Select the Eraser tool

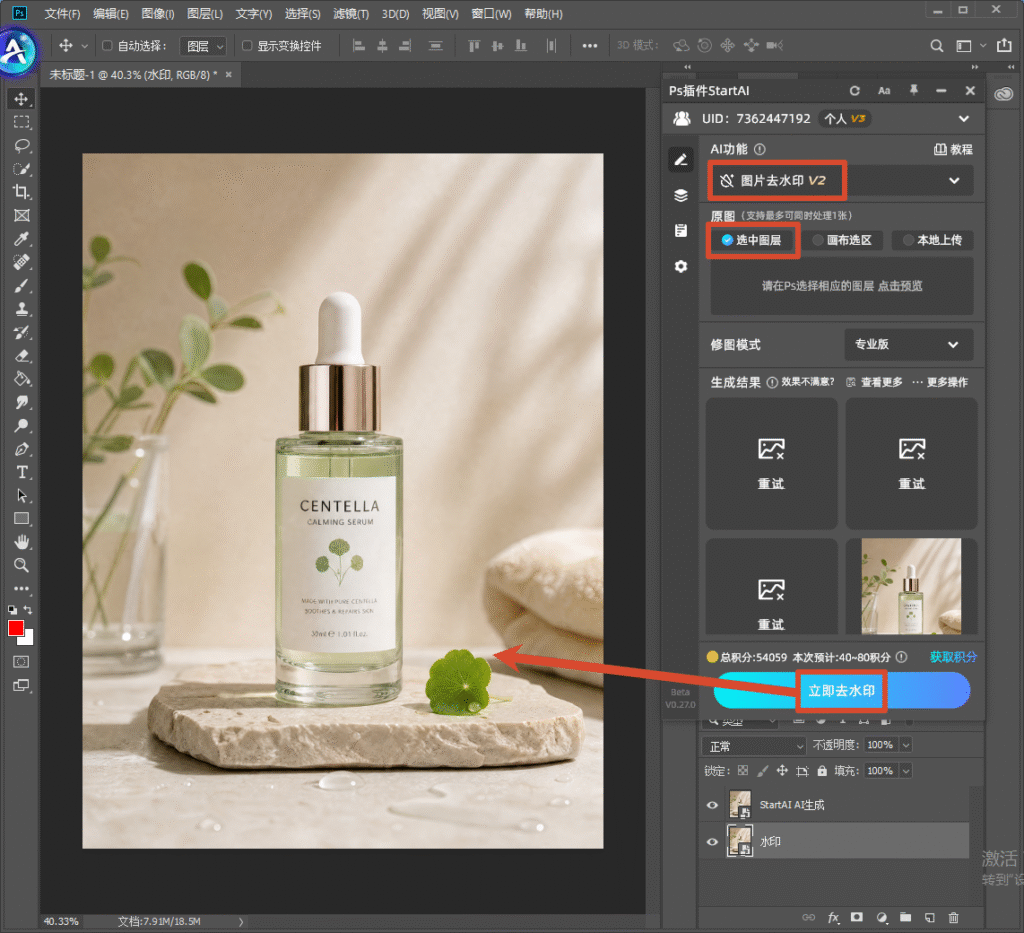point(22,356)
